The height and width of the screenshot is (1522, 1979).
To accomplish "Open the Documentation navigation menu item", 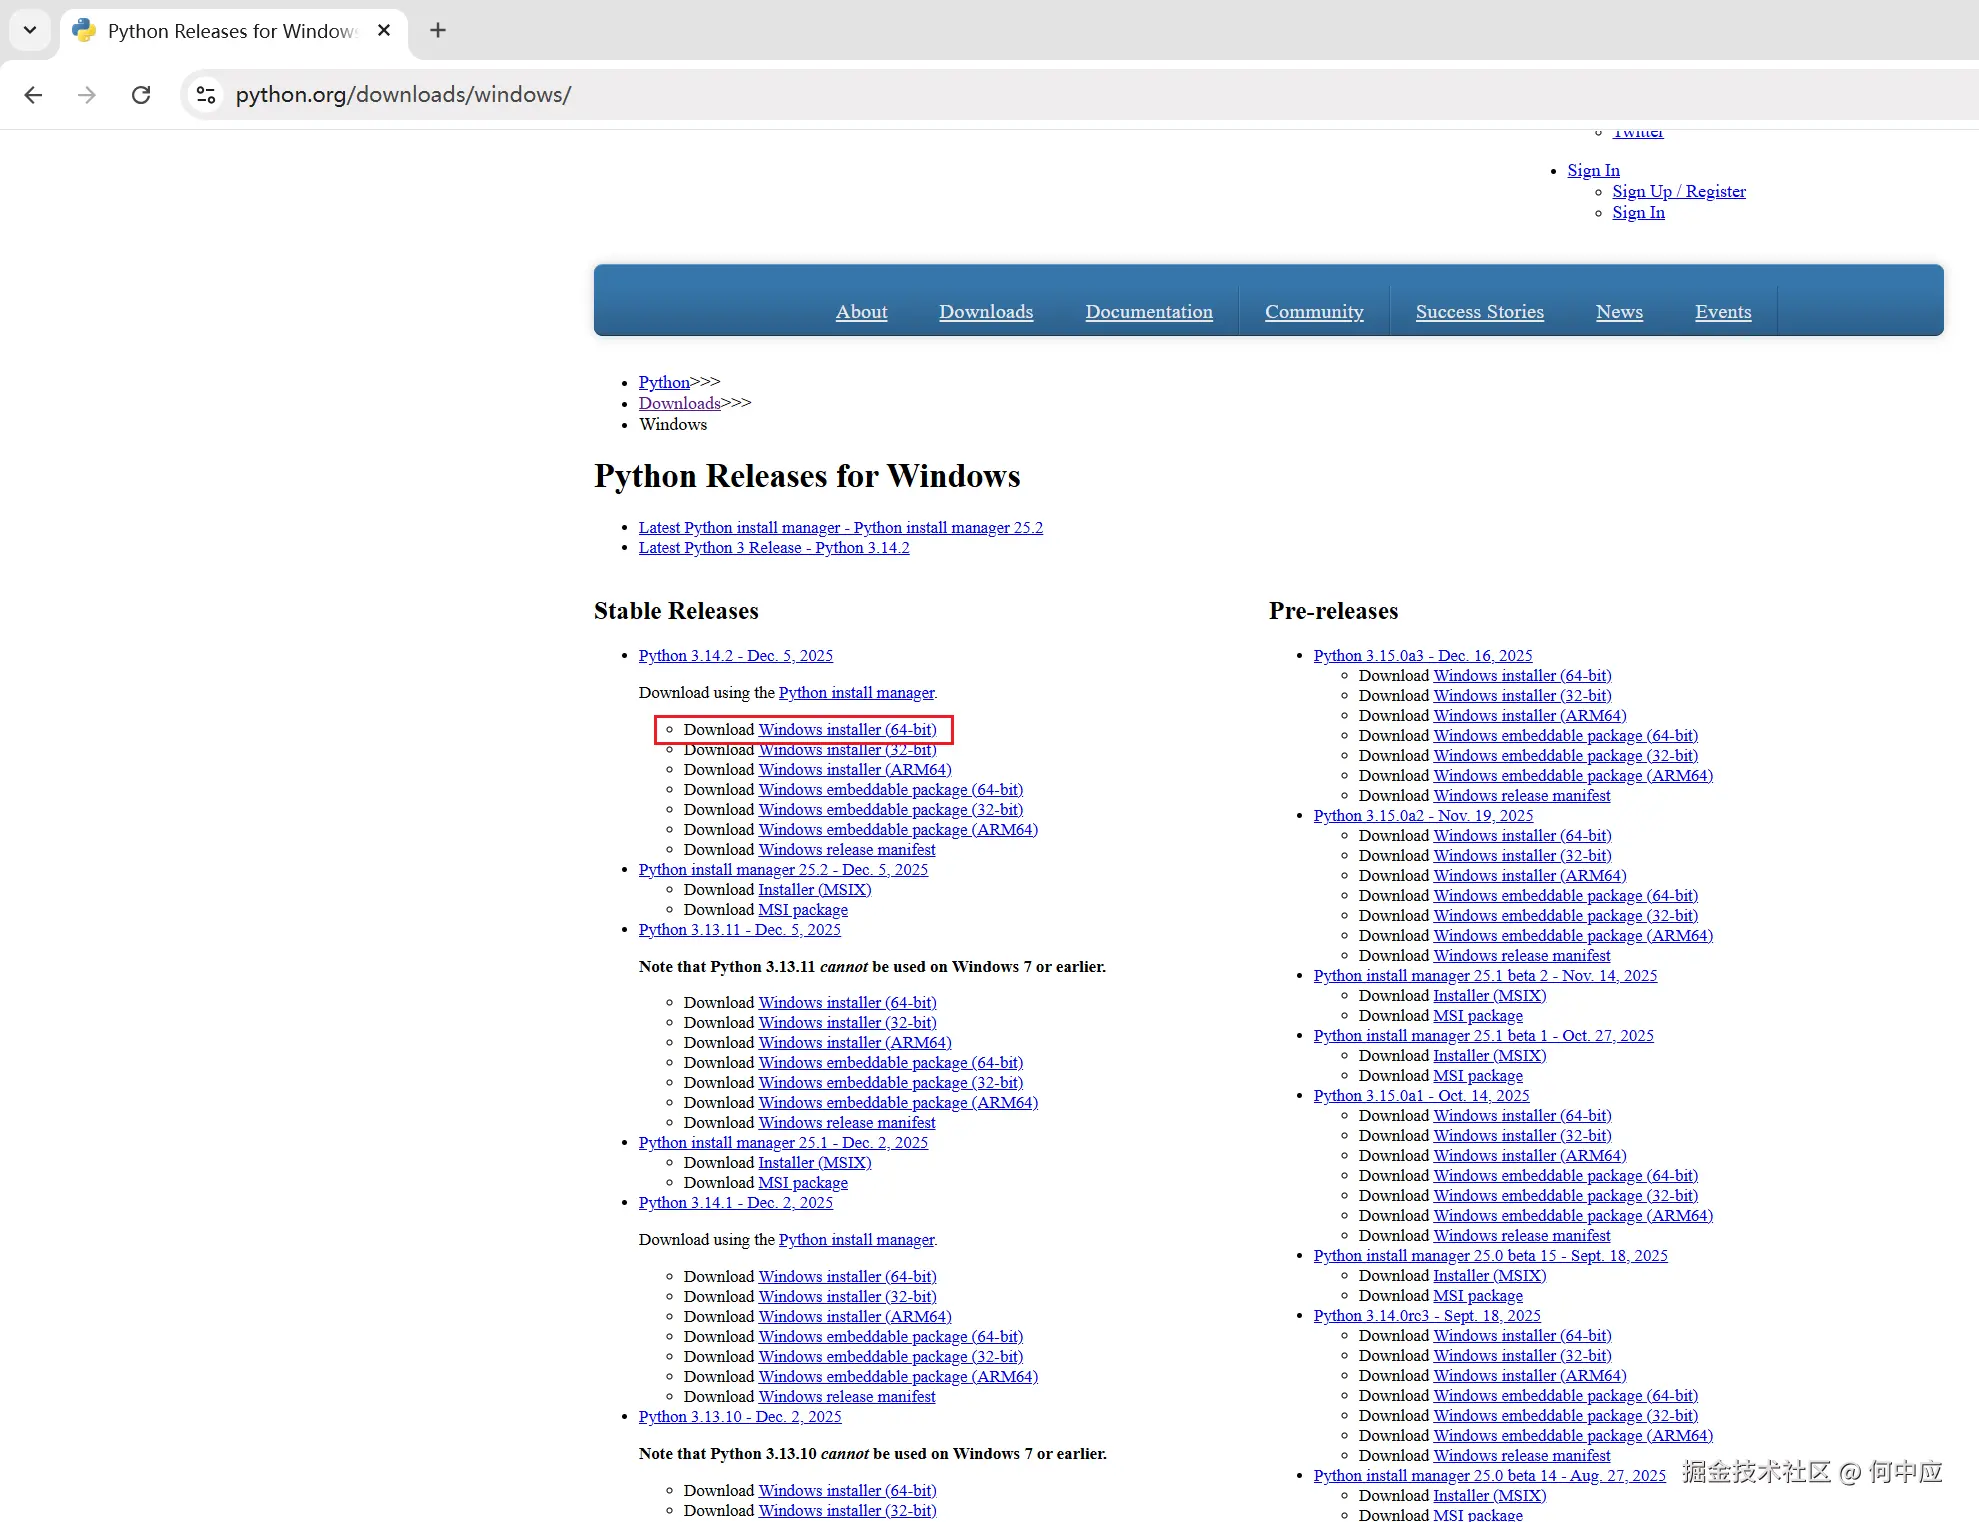I will tap(1148, 312).
